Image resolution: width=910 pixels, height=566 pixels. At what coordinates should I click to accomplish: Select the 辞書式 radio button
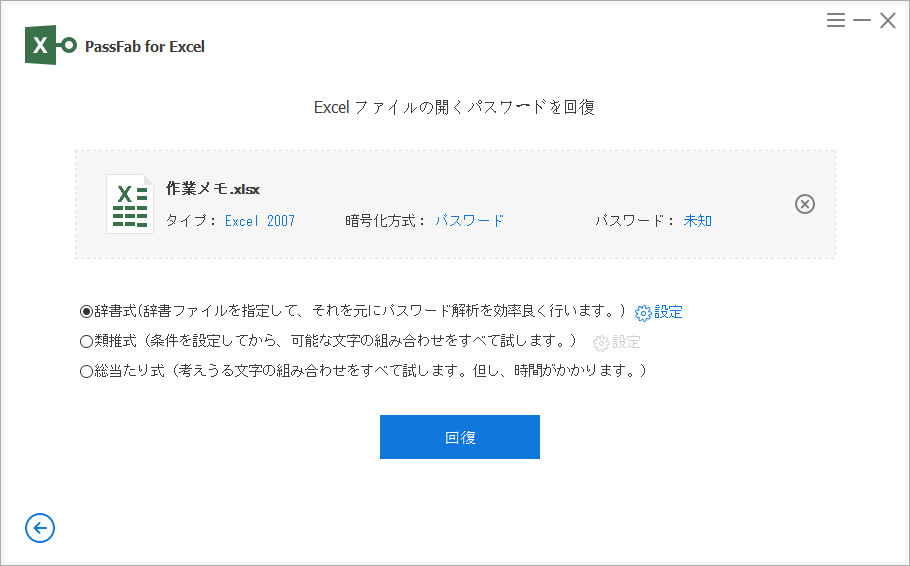tap(86, 311)
